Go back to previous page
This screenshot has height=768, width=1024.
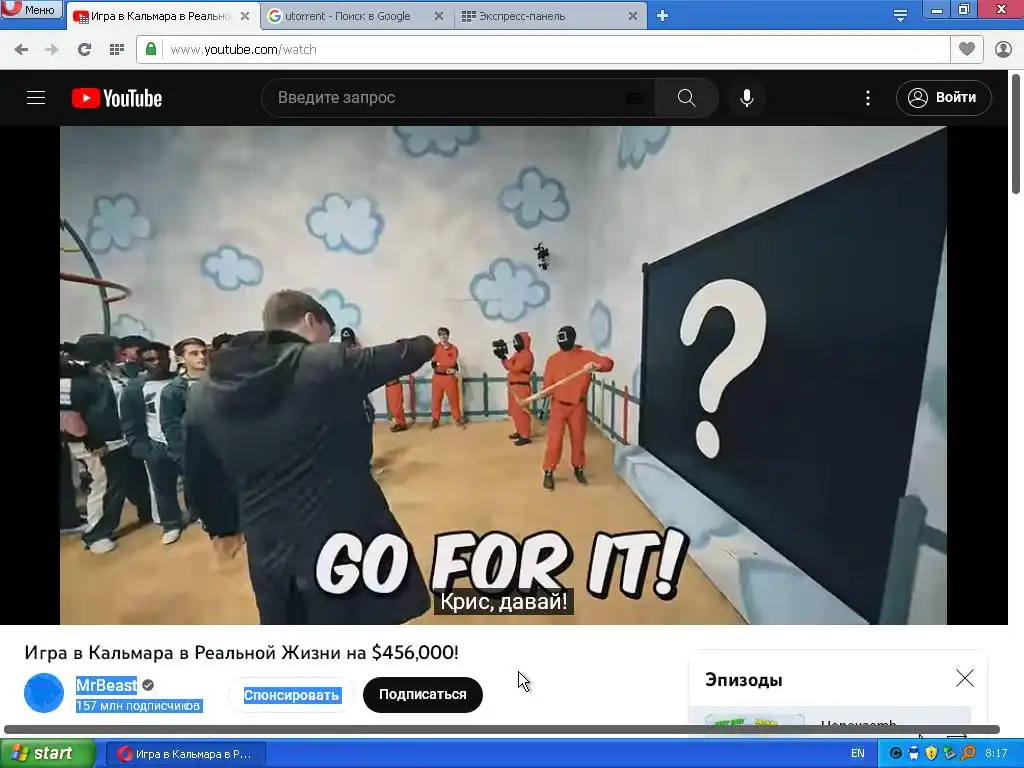coord(21,50)
